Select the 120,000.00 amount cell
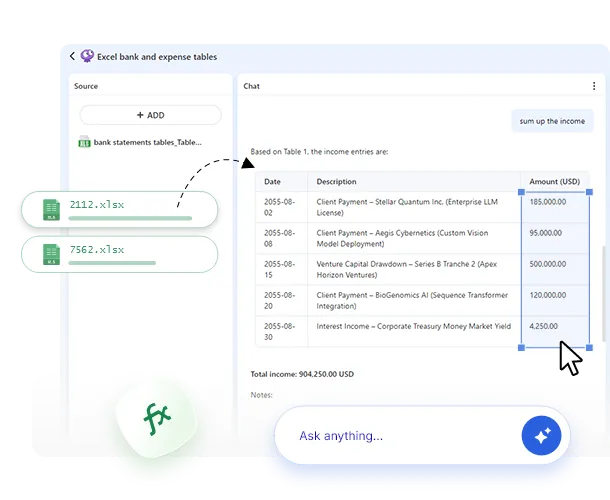610x500 pixels. click(555, 300)
